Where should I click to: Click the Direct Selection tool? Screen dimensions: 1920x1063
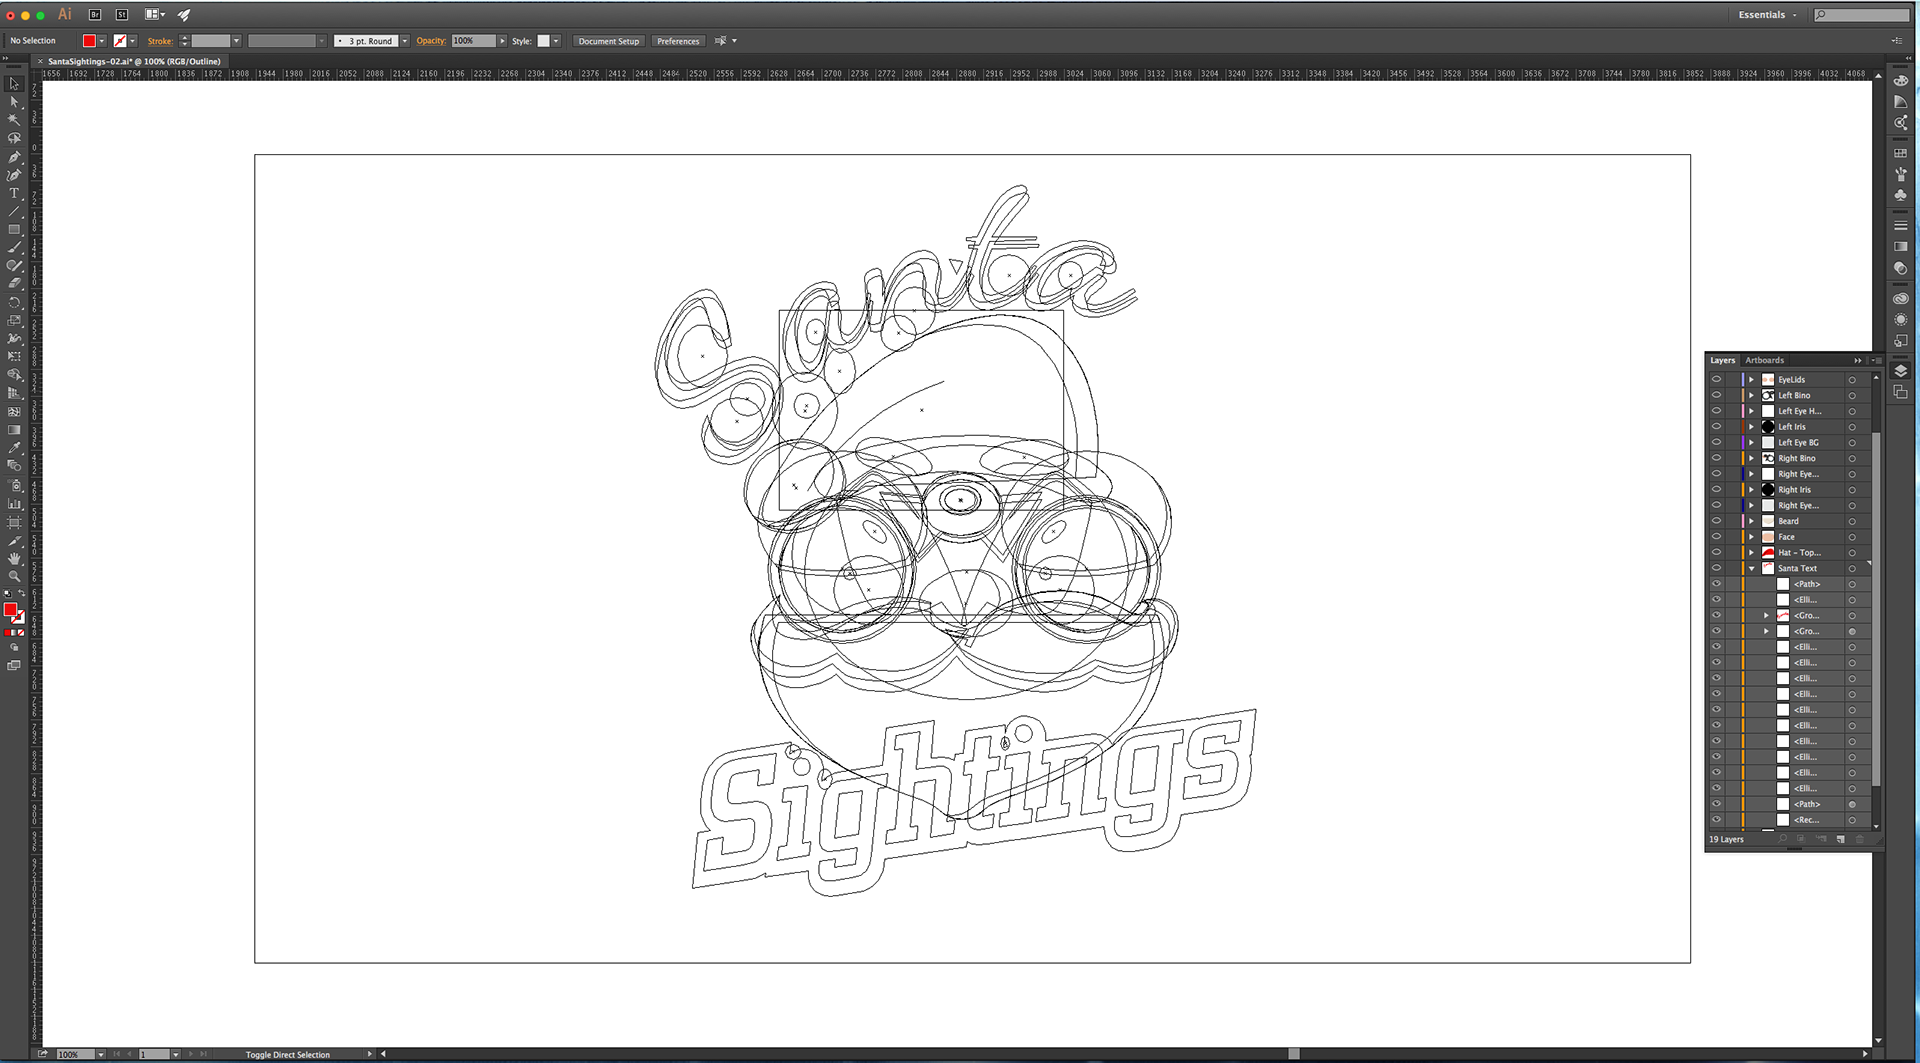coord(14,102)
